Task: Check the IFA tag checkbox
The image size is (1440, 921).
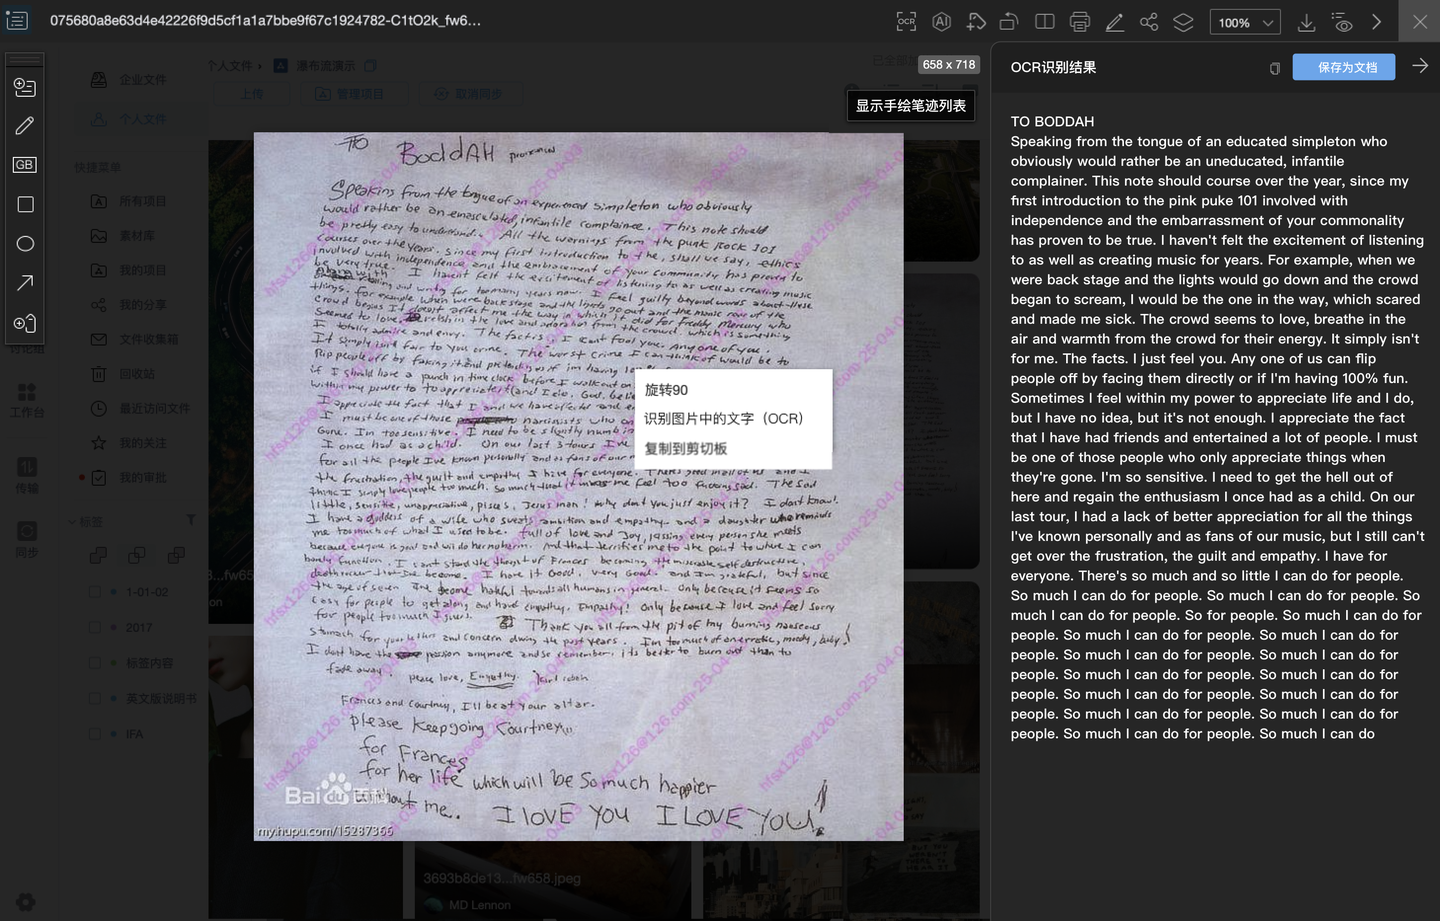Action: point(95,734)
